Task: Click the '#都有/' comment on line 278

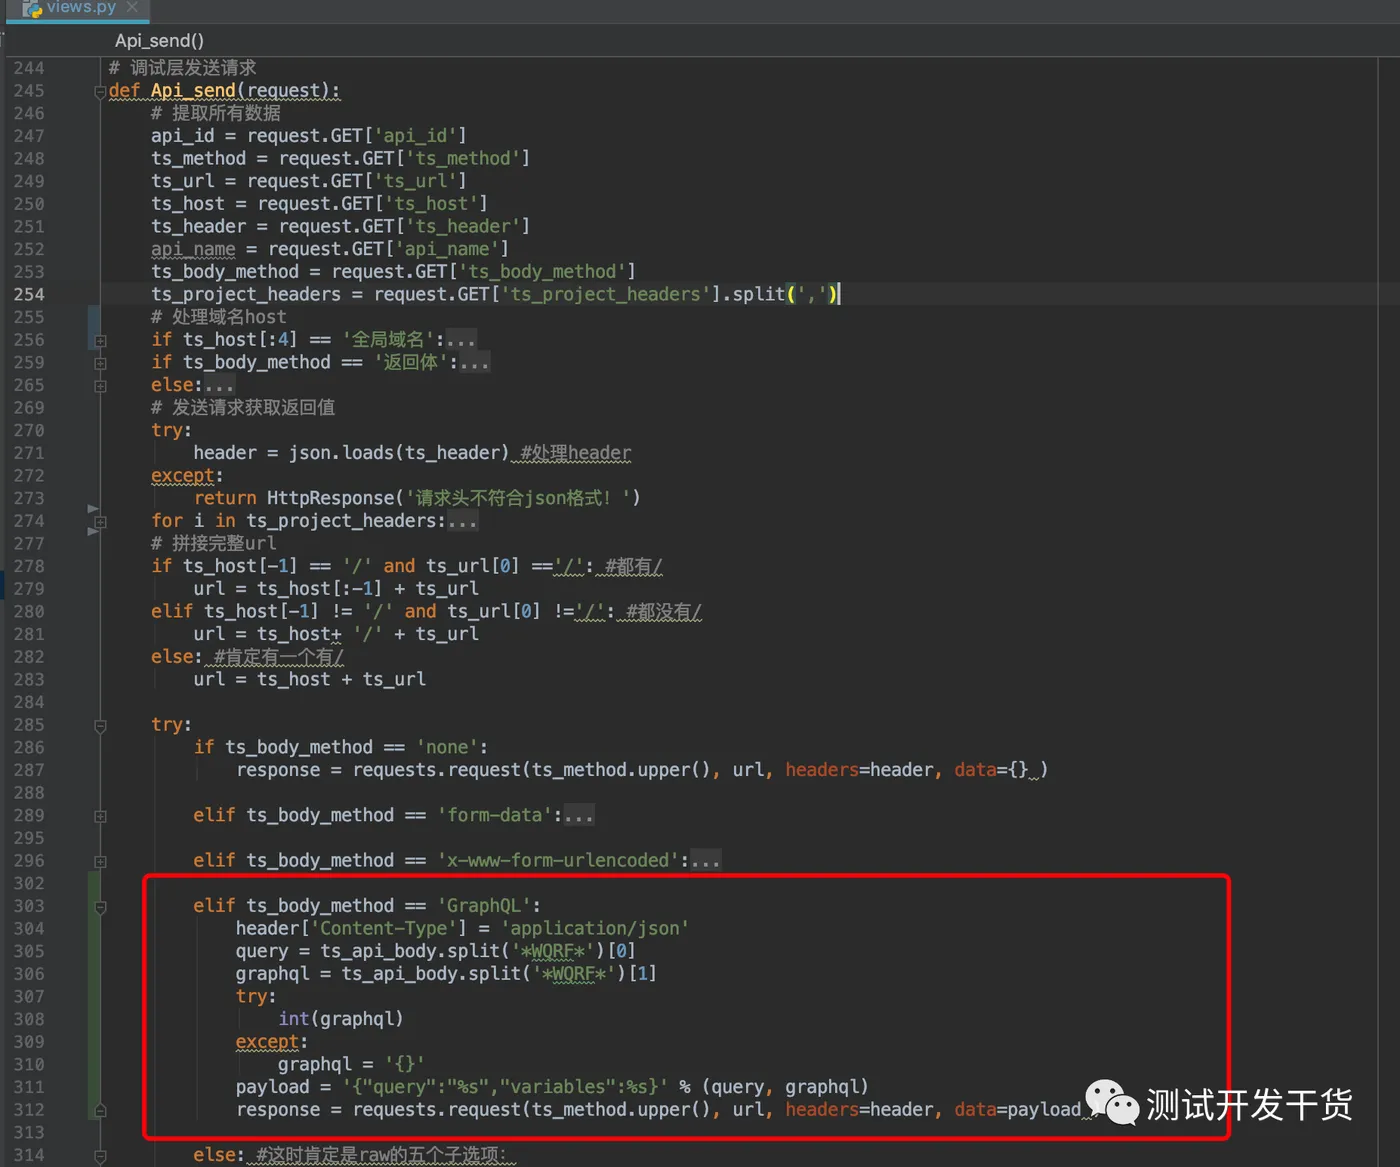Action: pos(633,566)
